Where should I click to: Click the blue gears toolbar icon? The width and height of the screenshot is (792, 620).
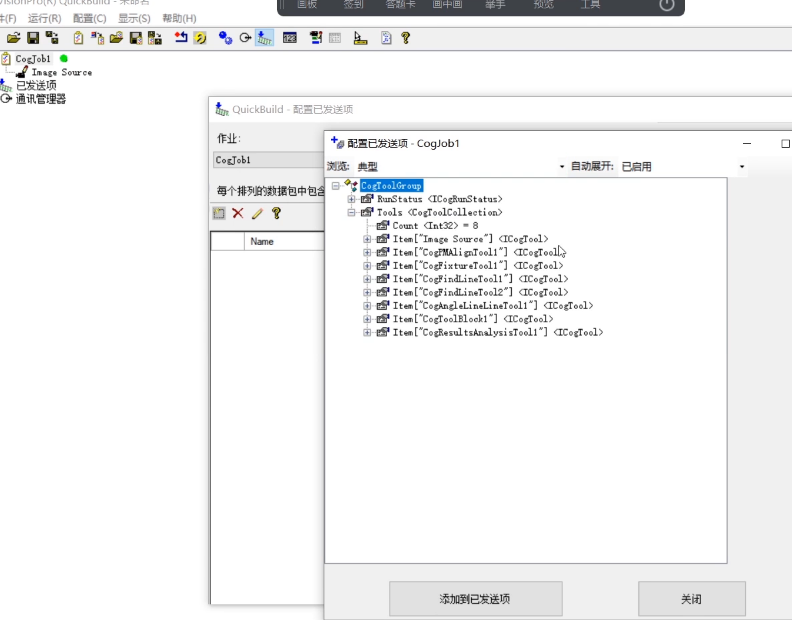click(x=225, y=38)
